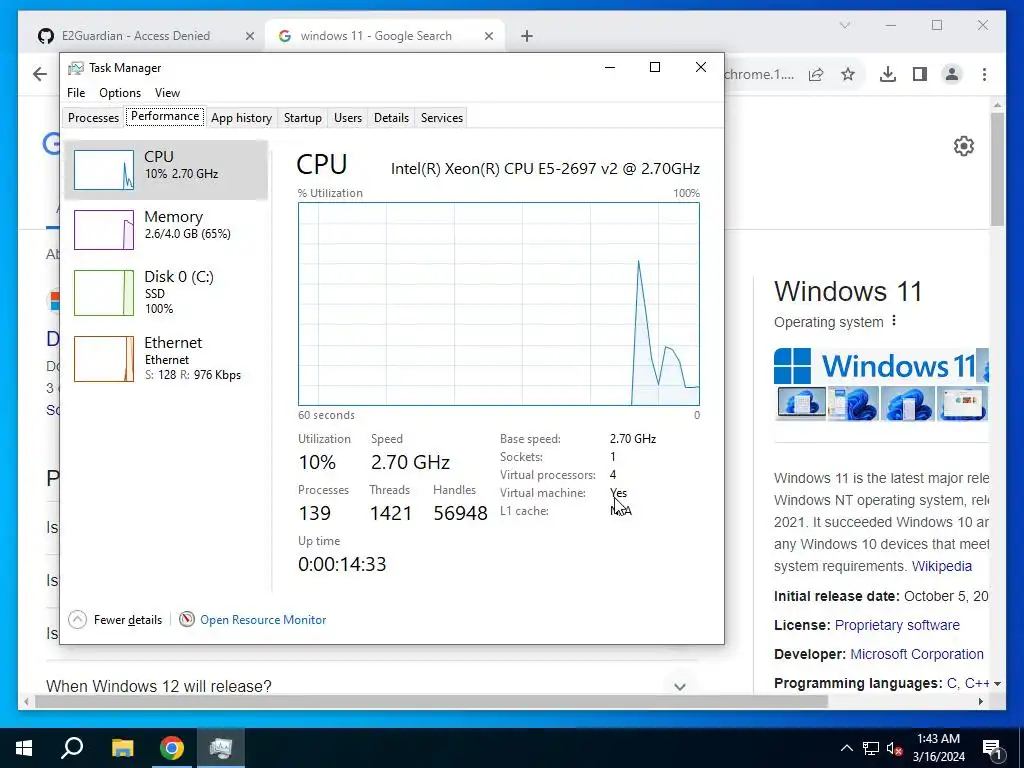Select the Ethernet performance item
Image resolution: width=1024 pixels, height=768 pixels.
(166, 359)
